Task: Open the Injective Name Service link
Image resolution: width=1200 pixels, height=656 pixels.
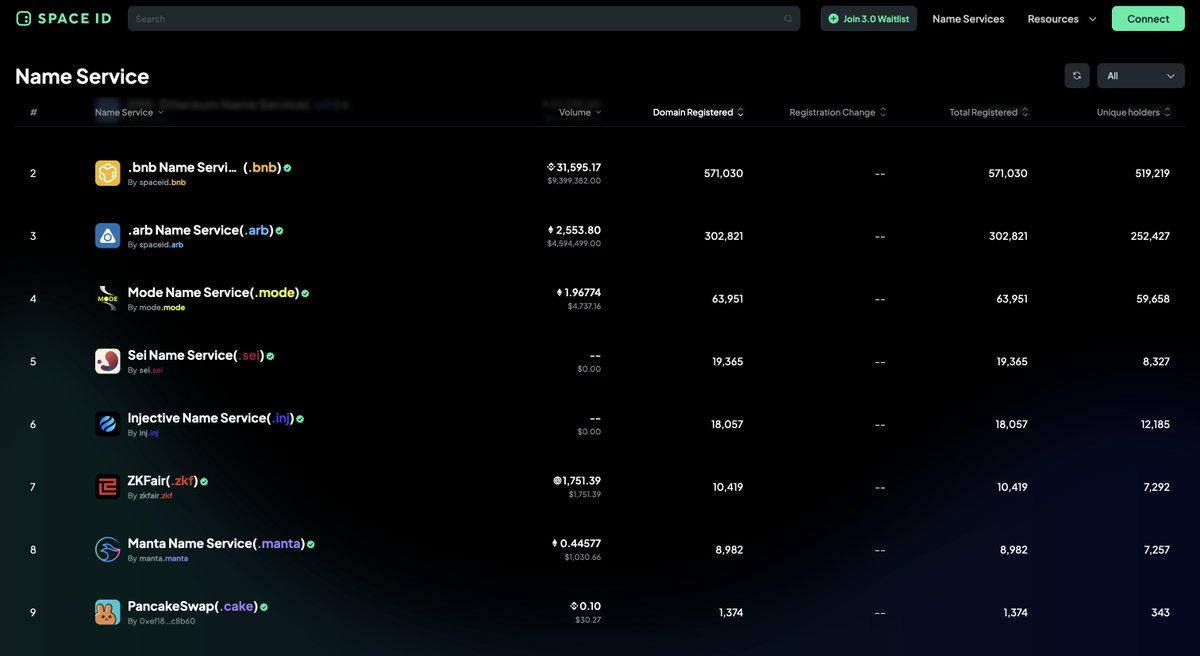Action: pyautogui.click(x=210, y=418)
